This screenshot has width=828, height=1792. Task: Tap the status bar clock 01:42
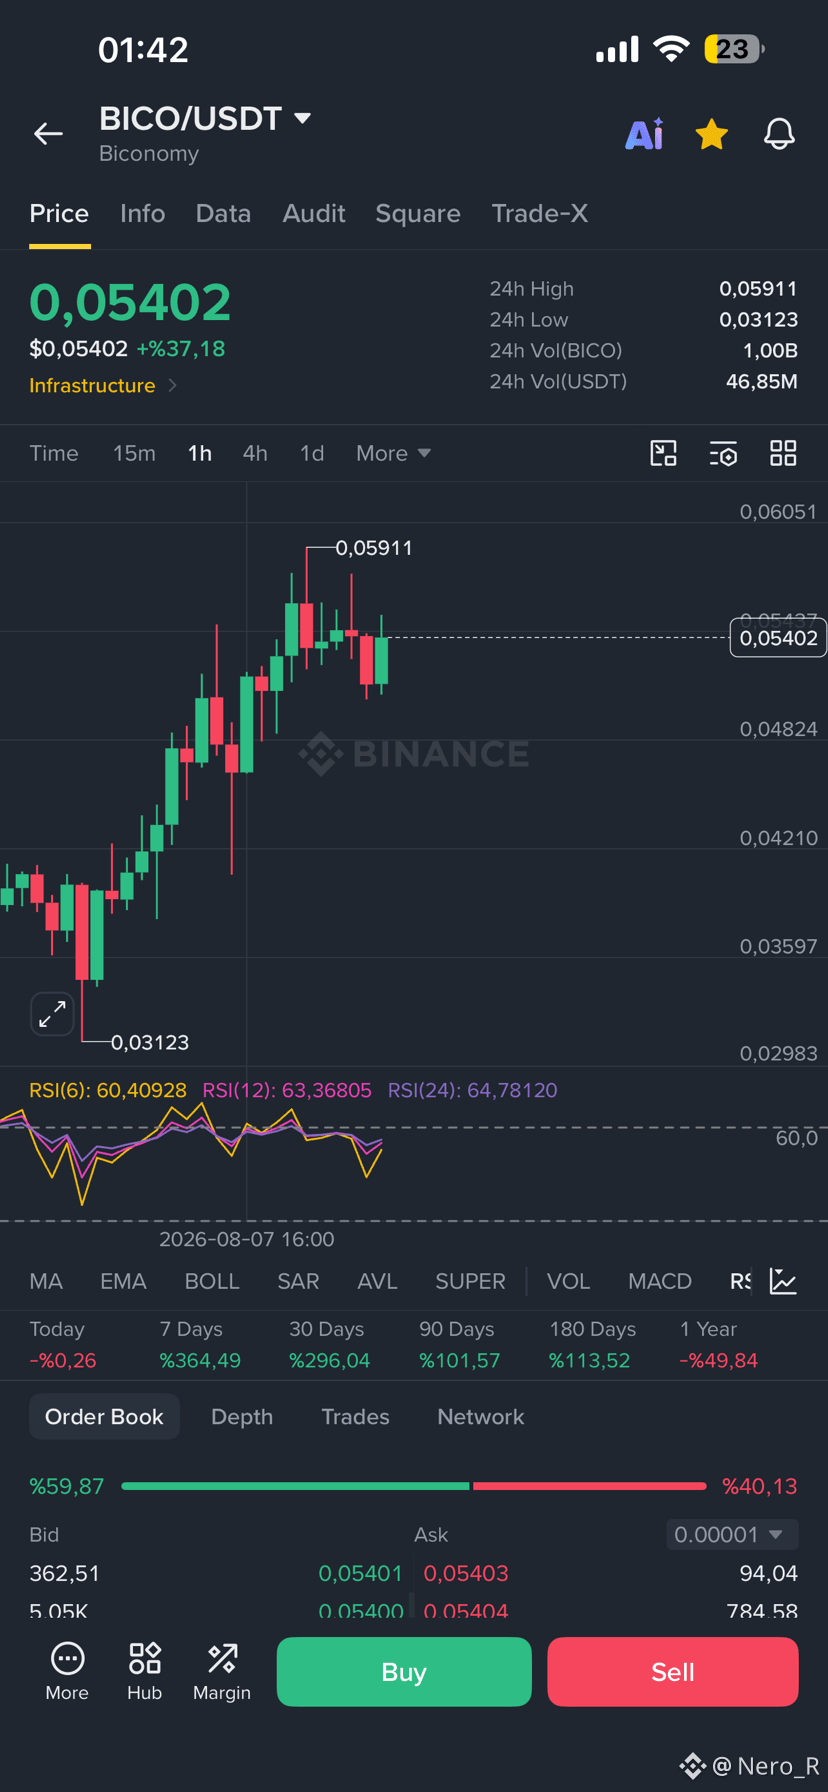click(x=143, y=50)
